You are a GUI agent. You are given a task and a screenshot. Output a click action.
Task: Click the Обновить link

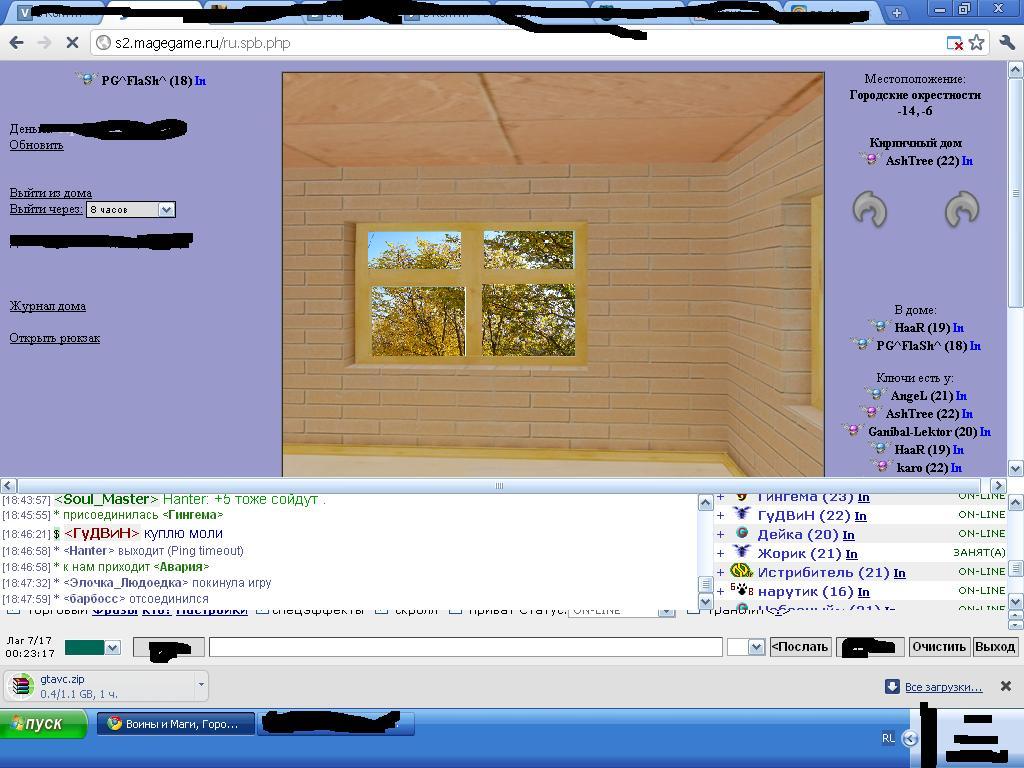(x=36, y=145)
